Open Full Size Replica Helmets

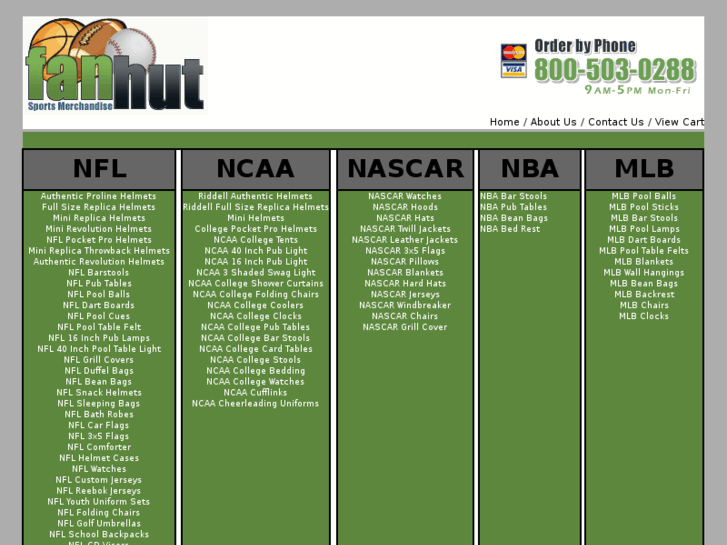[98, 207]
